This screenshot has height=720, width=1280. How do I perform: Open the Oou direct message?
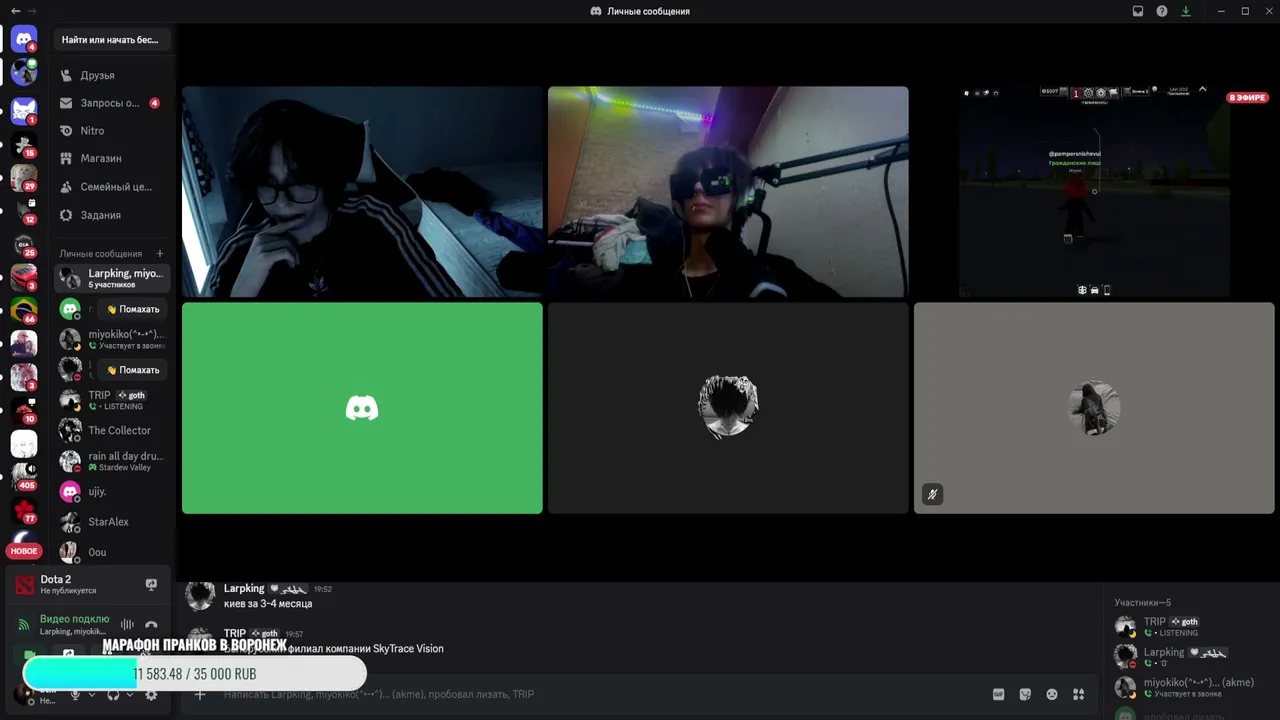[112, 552]
